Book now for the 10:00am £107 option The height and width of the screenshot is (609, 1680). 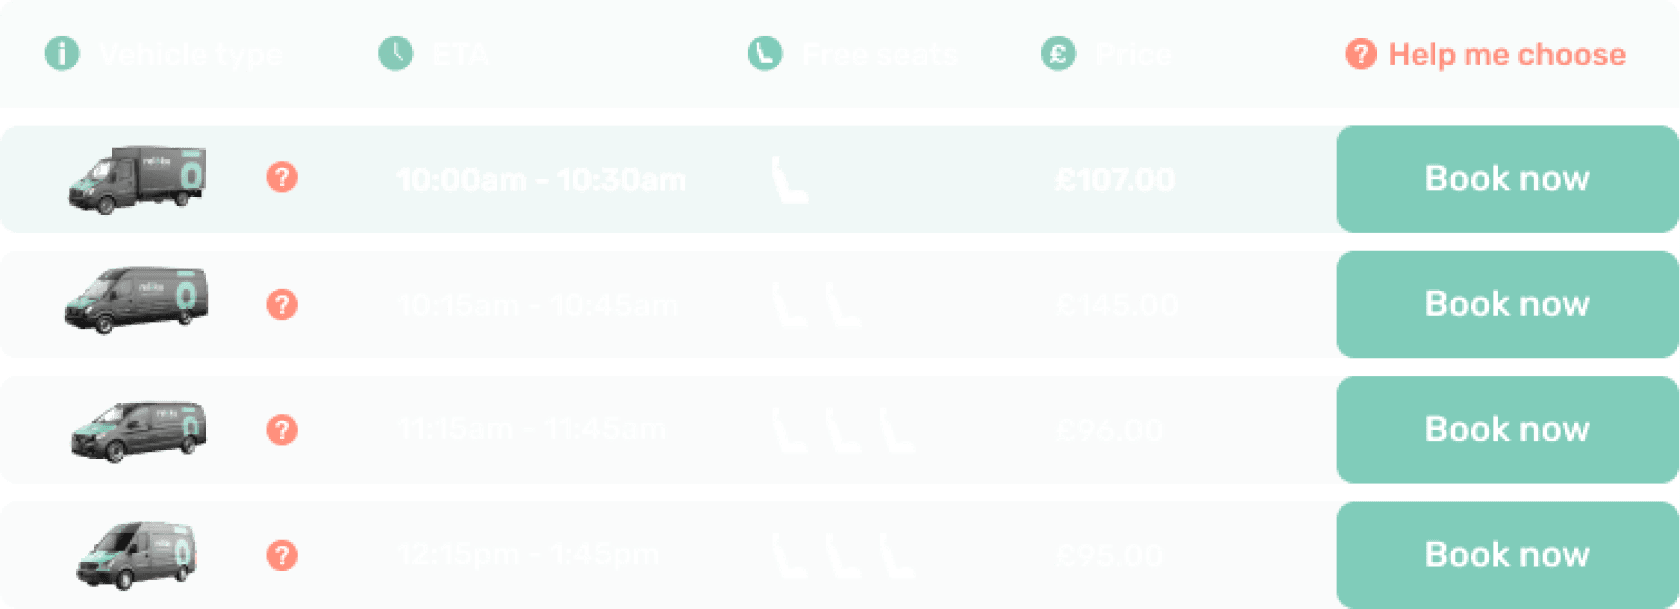pos(1506,179)
